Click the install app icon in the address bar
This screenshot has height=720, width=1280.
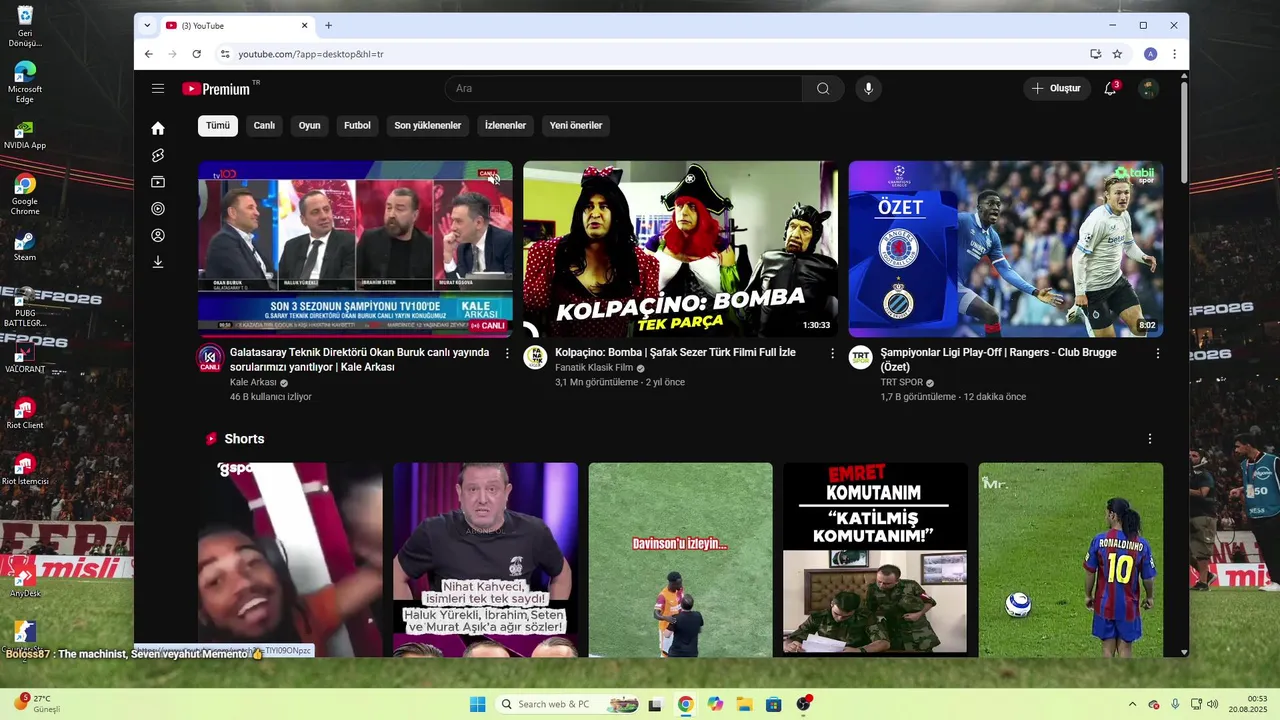tap(1096, 54)
